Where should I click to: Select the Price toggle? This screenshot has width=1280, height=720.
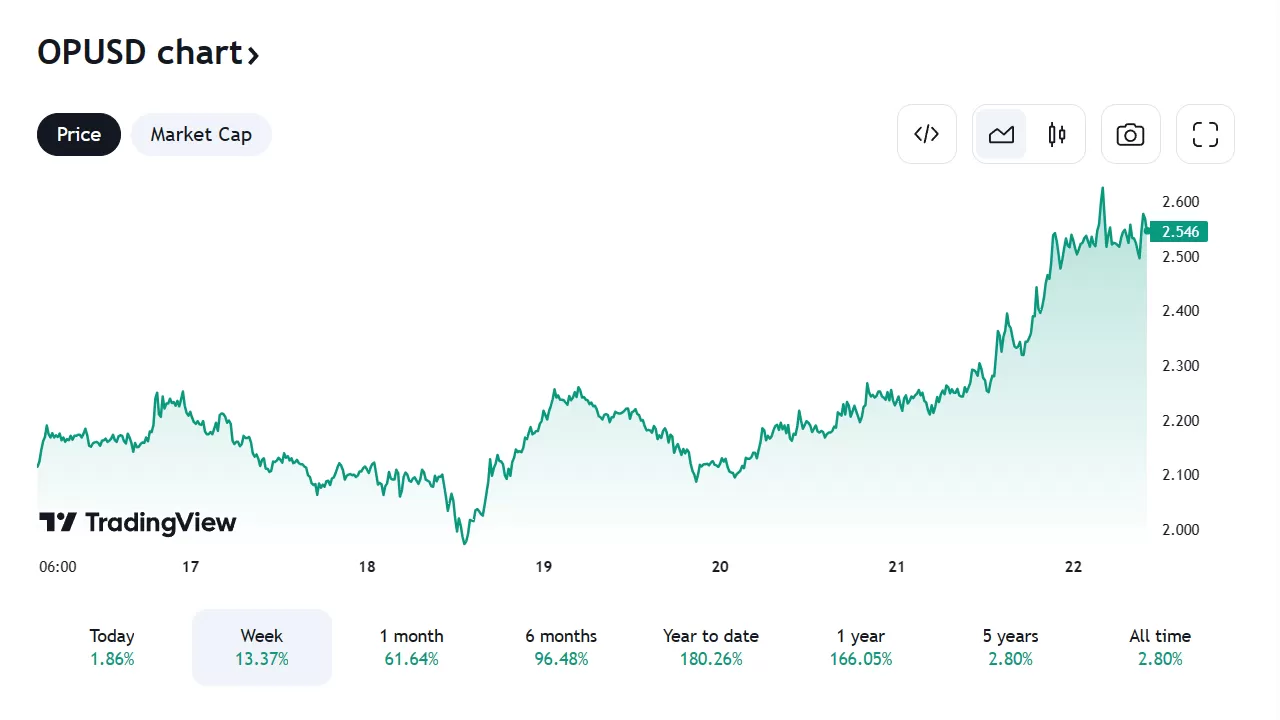[79, 134]
